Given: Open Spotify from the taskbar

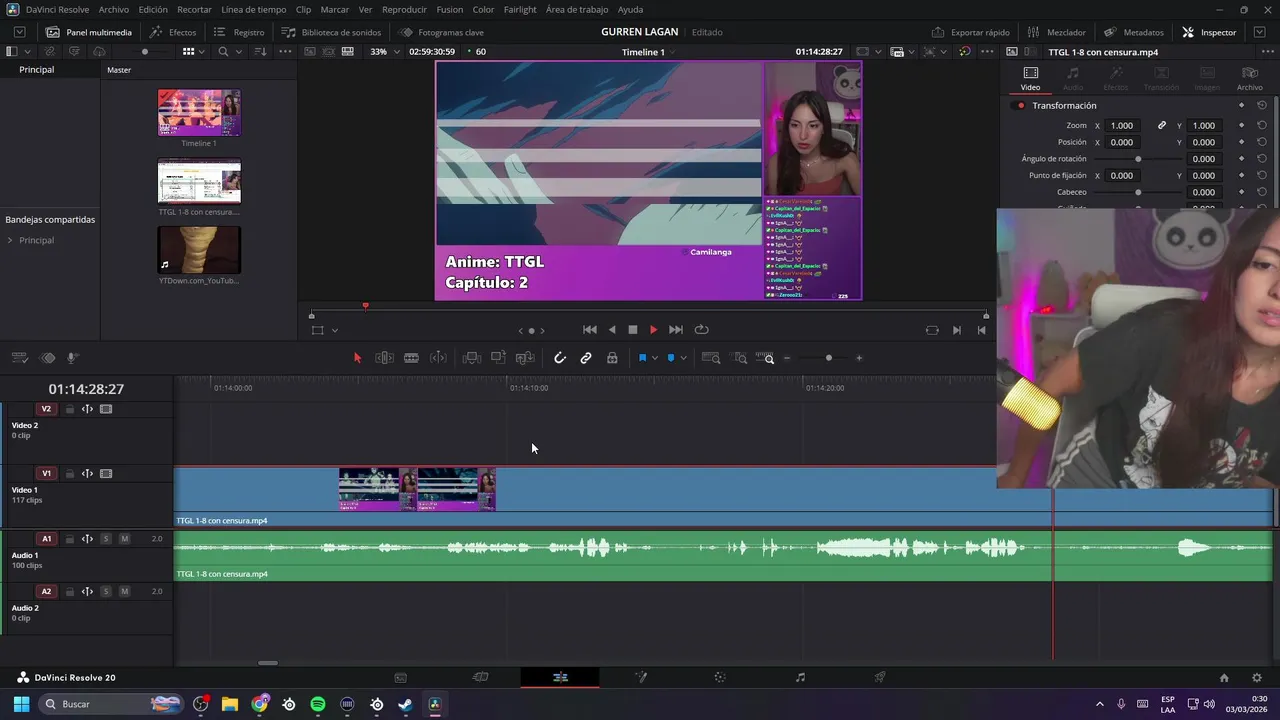Looking at the screenshot, I should (318, 704).
